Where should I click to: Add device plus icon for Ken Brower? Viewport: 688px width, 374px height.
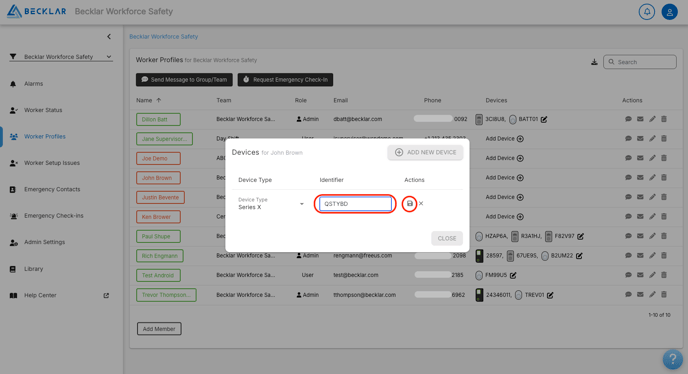pos(520,217)
